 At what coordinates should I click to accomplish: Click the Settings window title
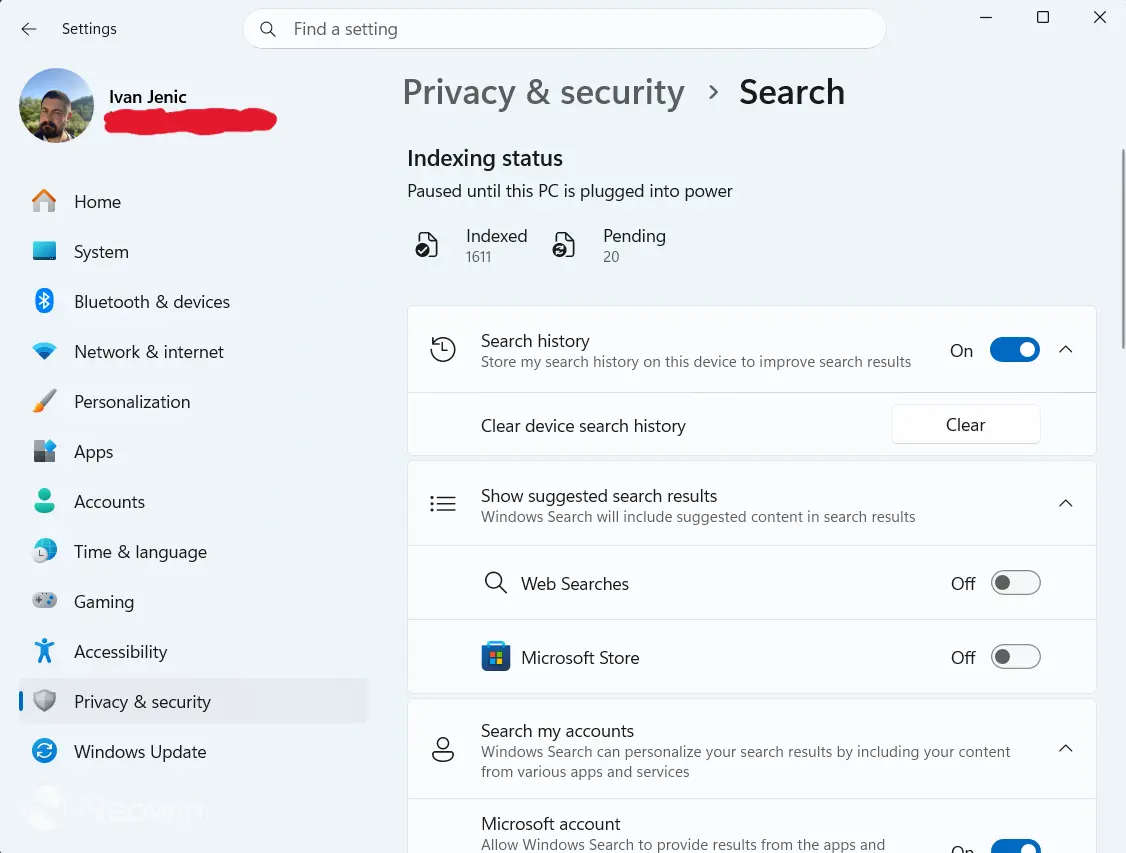(89, 29)
